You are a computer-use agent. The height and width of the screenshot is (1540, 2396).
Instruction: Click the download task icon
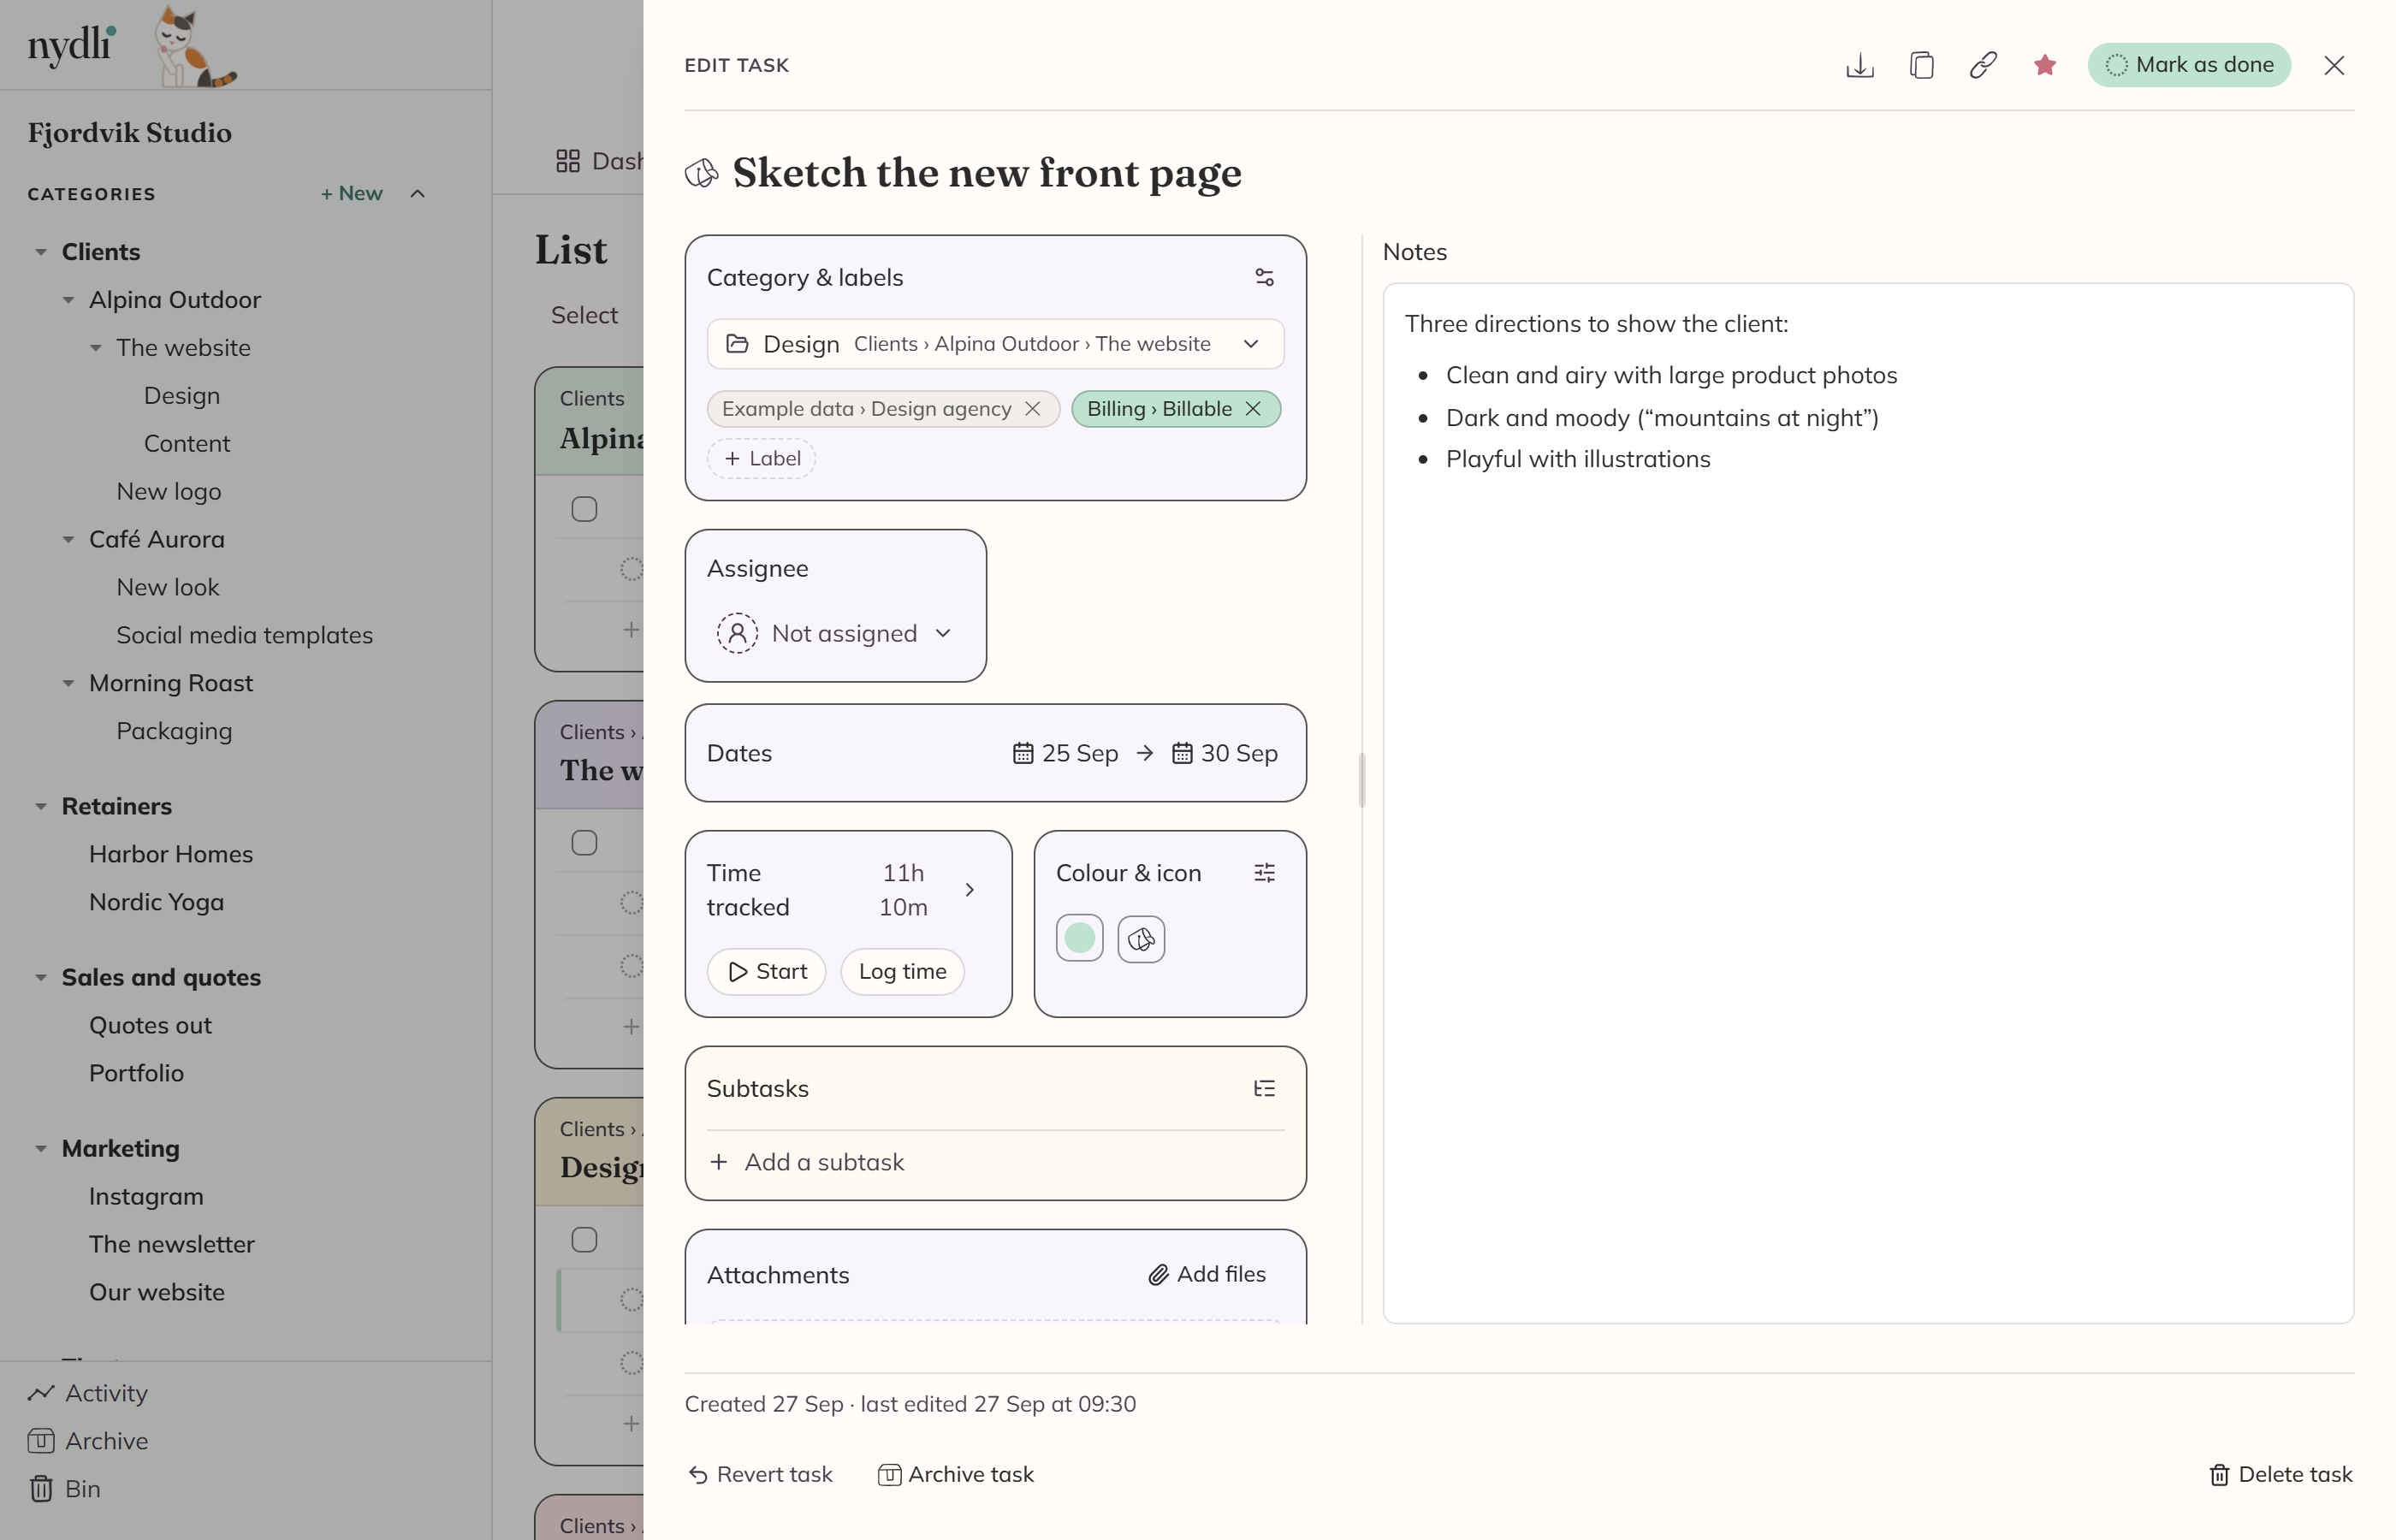pos(1859,65)
